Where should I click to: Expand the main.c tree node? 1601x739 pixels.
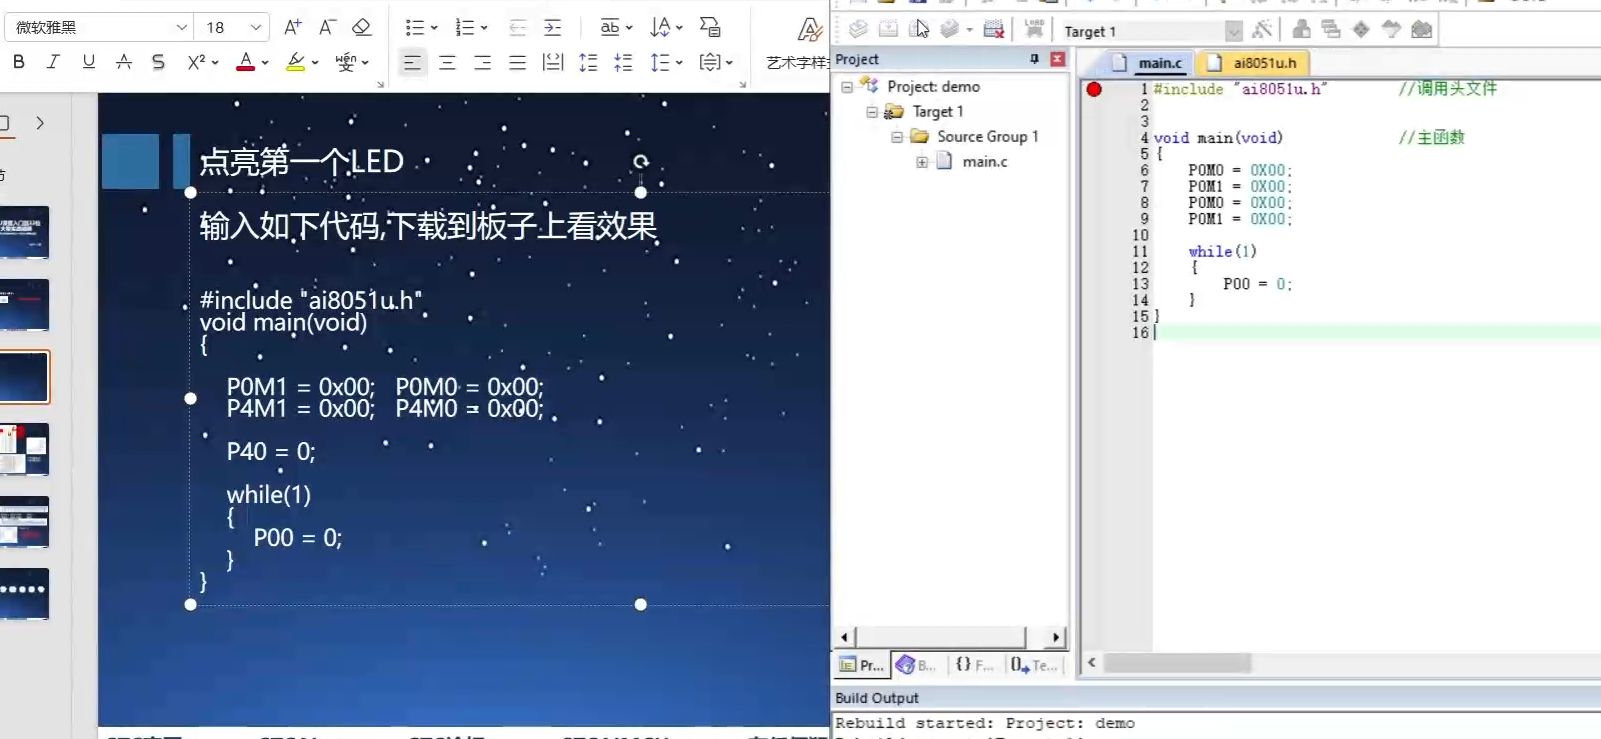tap(922, 162)
